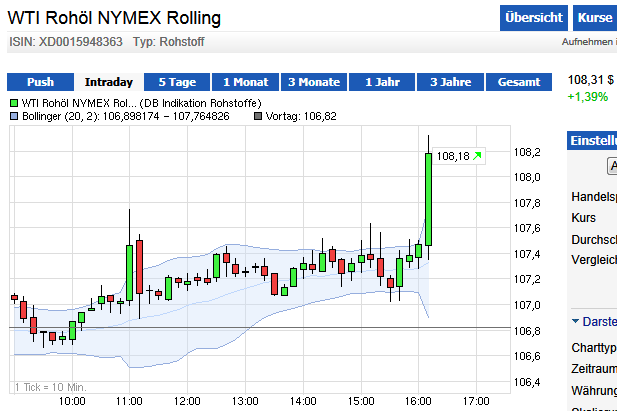Screen dimensions: 617x411
Task: Click the Zeitraum settings label
Action: tap(594, 369)
